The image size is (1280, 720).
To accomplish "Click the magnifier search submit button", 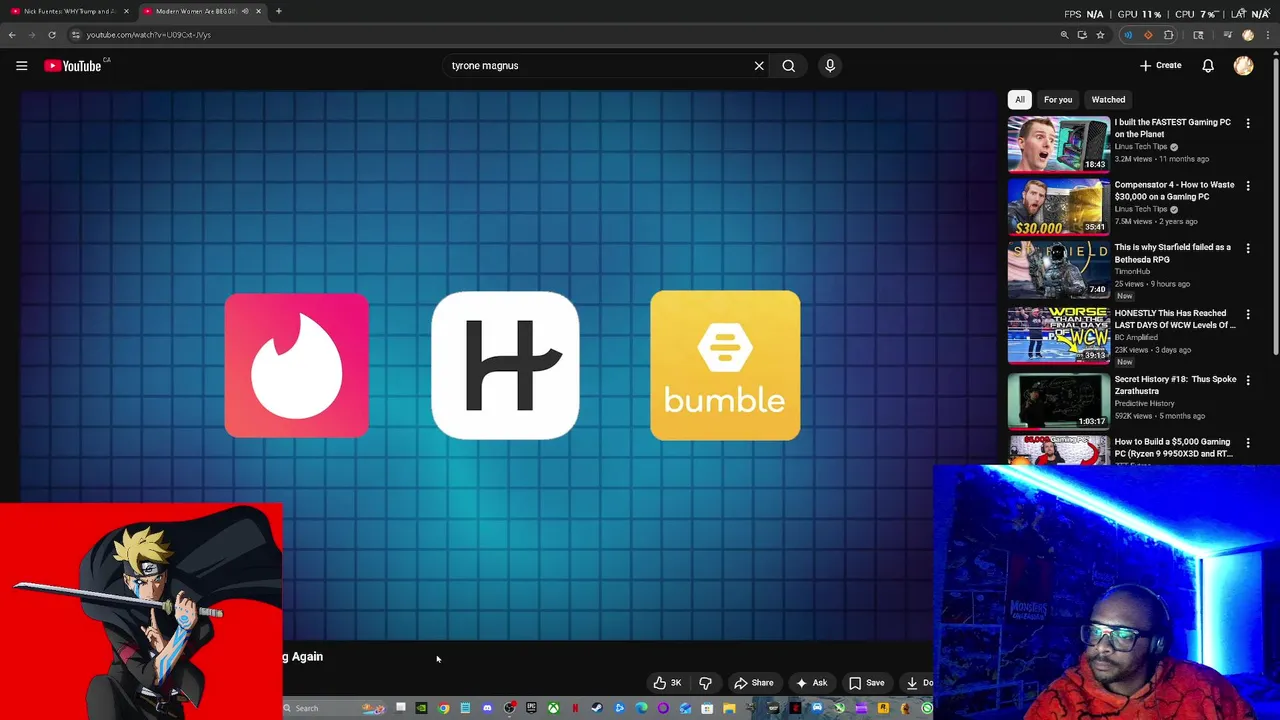I will pos(789,65).
